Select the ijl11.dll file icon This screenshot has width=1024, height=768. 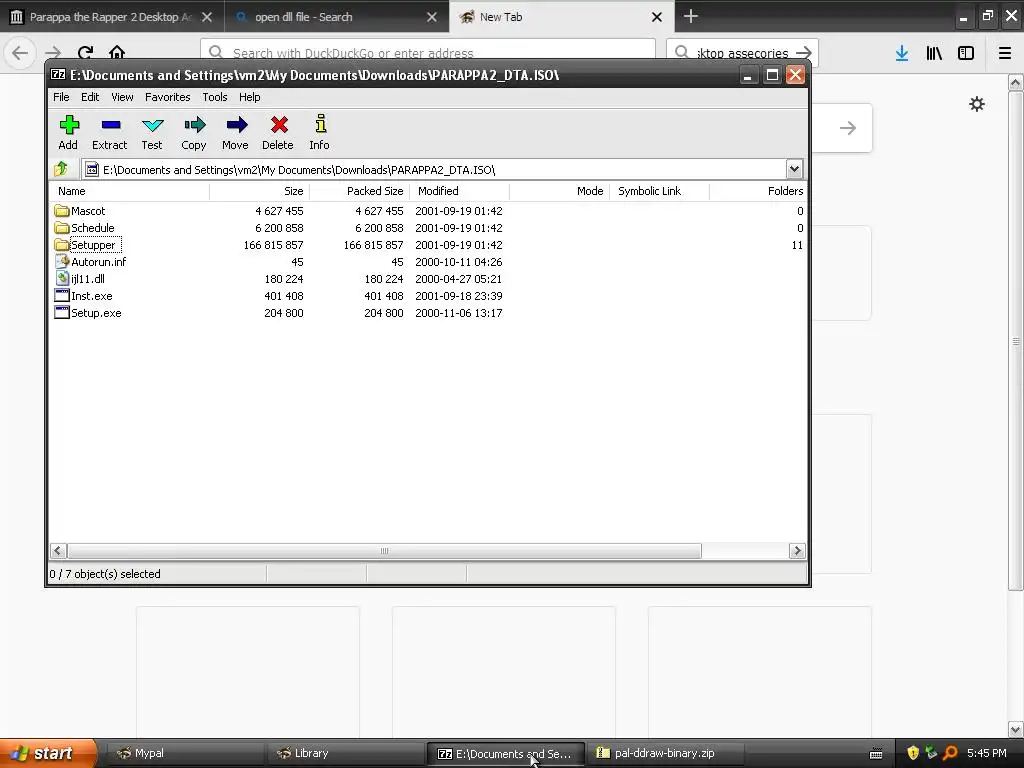[62, 279]
